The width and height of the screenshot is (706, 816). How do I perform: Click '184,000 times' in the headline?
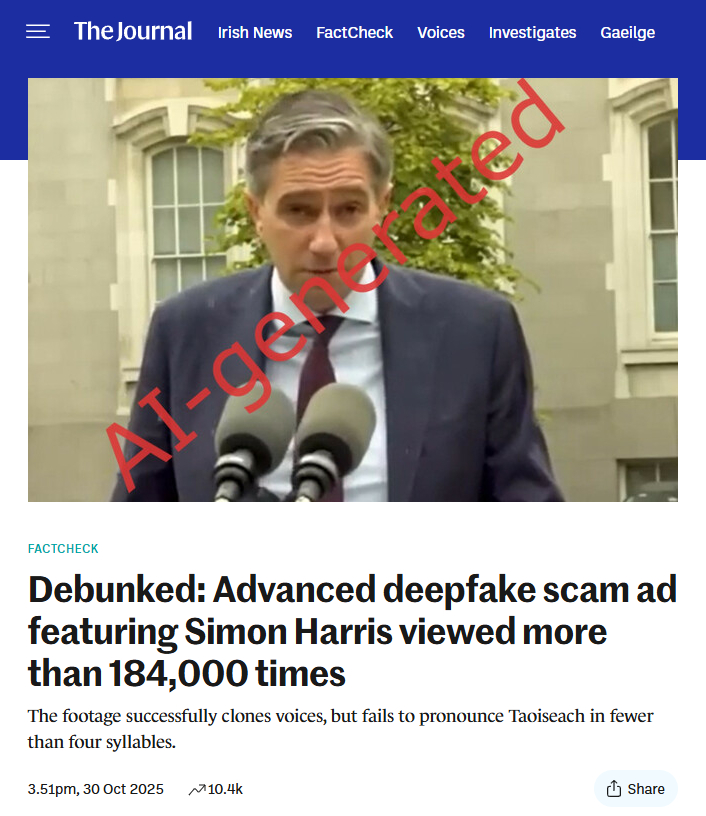227,673
